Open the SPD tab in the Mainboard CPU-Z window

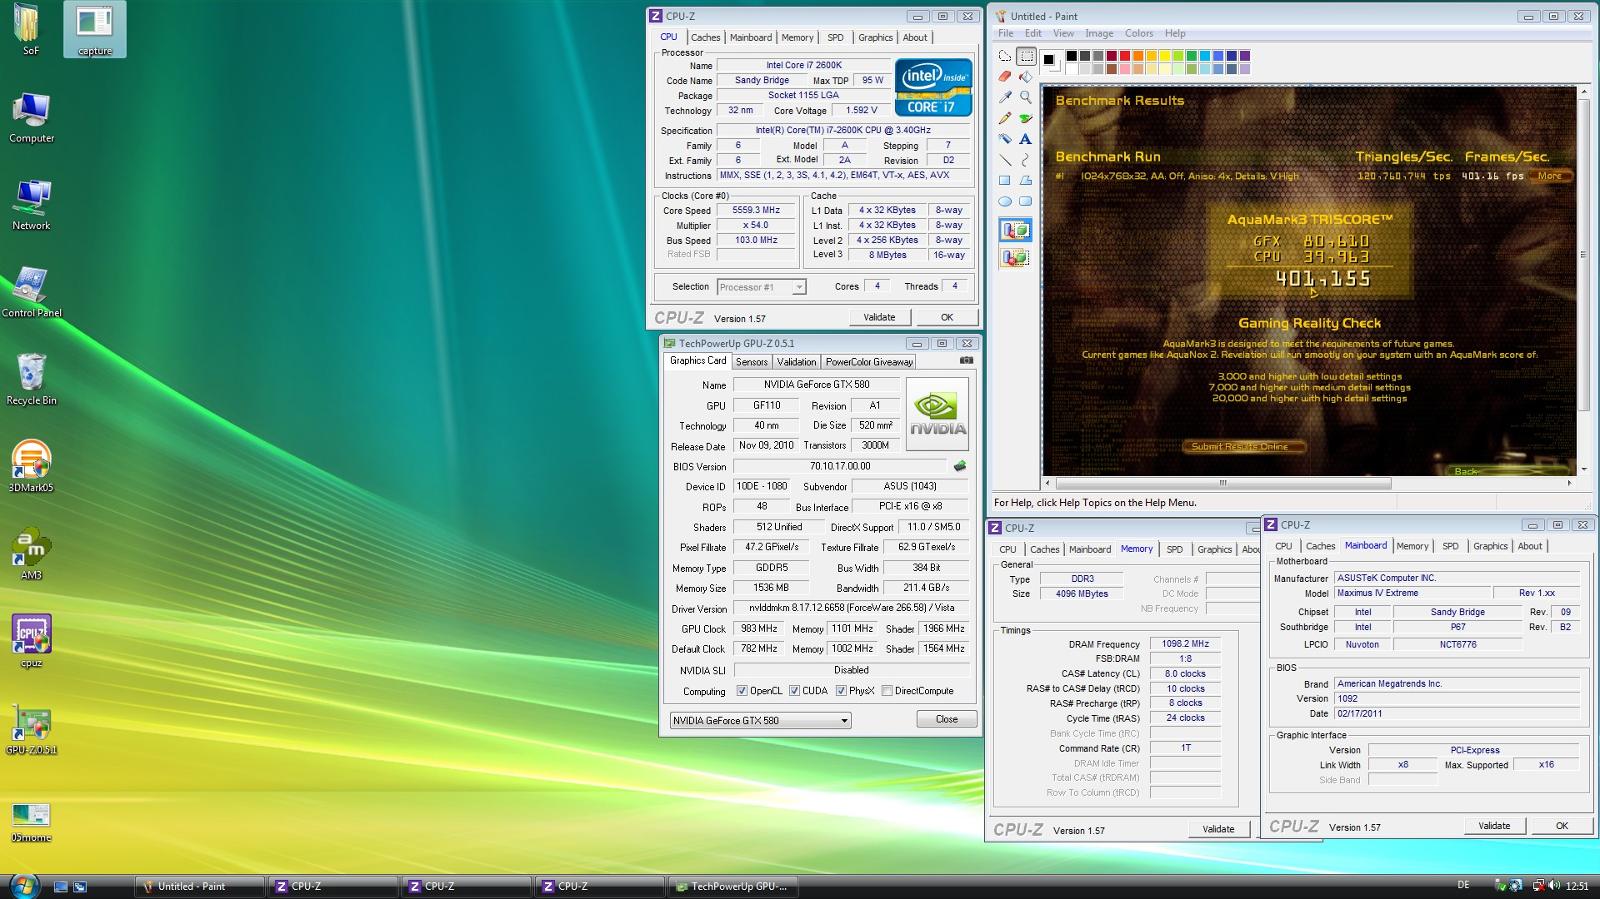[1450, 546]
